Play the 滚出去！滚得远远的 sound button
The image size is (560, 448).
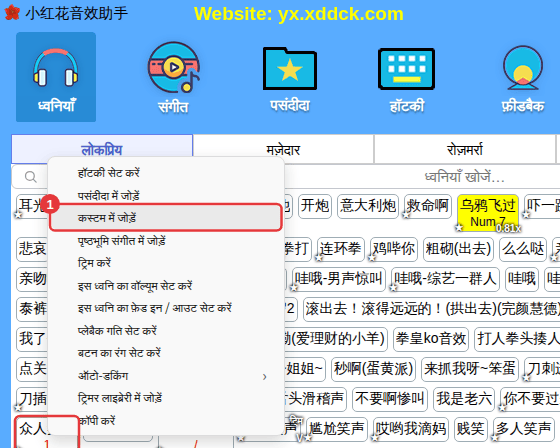pyautogui.click(x=431, y=309)
